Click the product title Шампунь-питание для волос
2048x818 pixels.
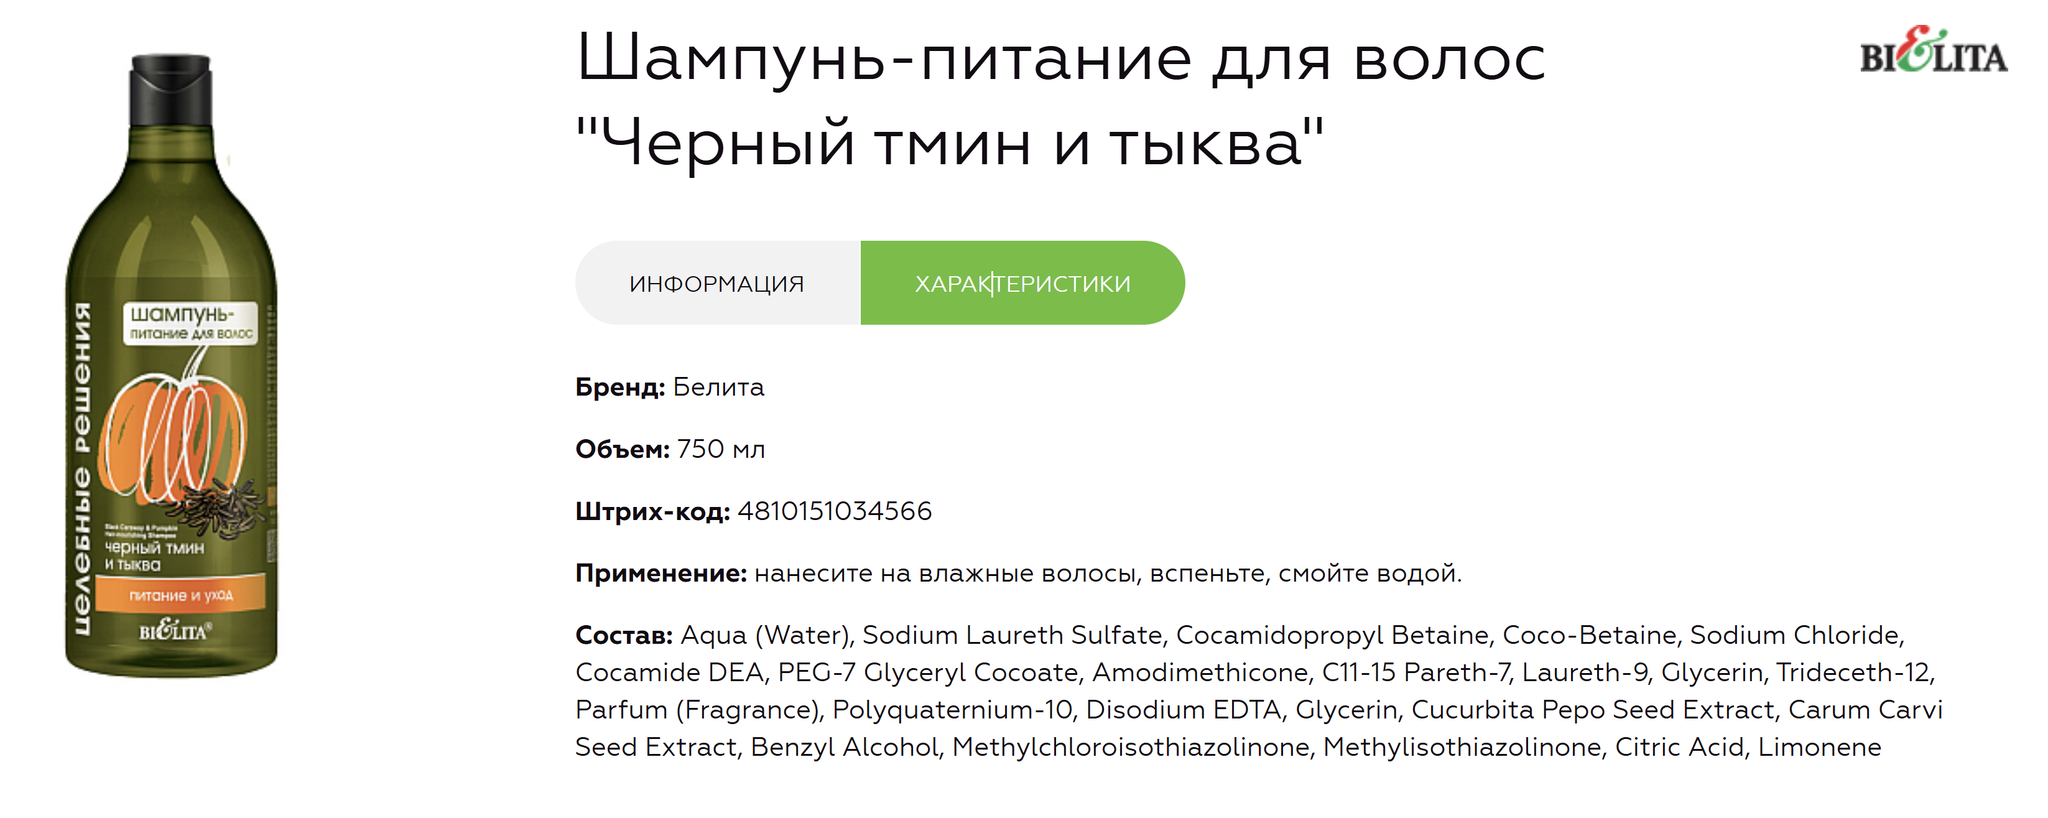1061,57
